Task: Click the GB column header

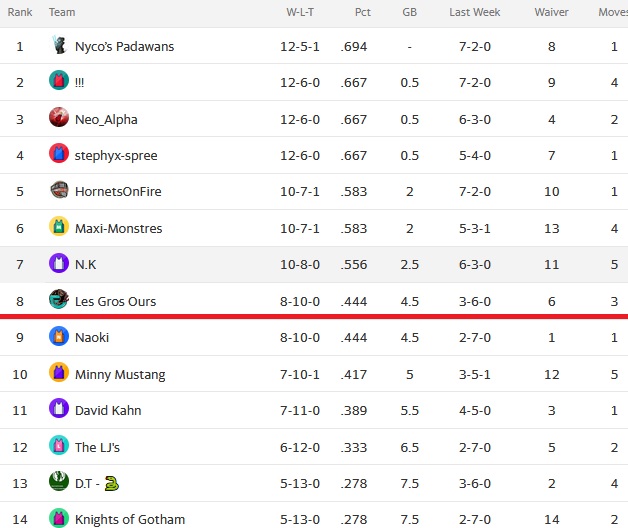Action: (x=409, y=12)
